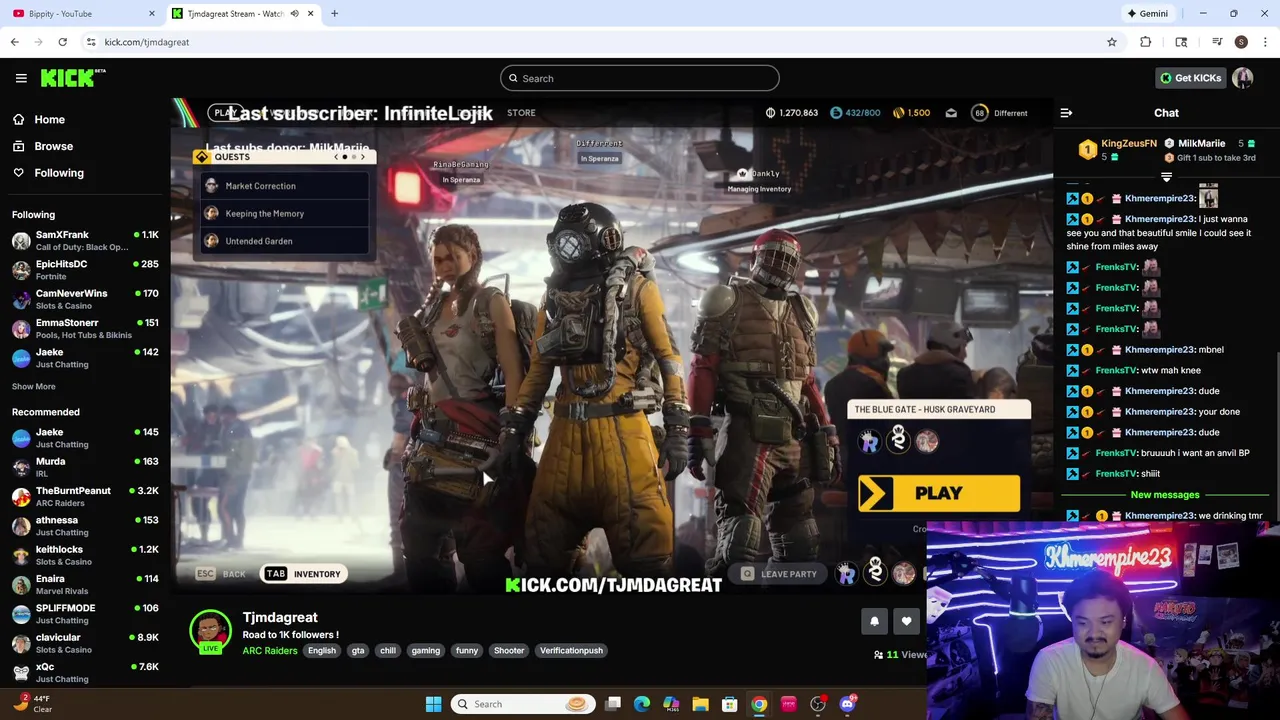Bookmark this page with the star
This screenshot has width=1280, height=720.
point(1111,42)
